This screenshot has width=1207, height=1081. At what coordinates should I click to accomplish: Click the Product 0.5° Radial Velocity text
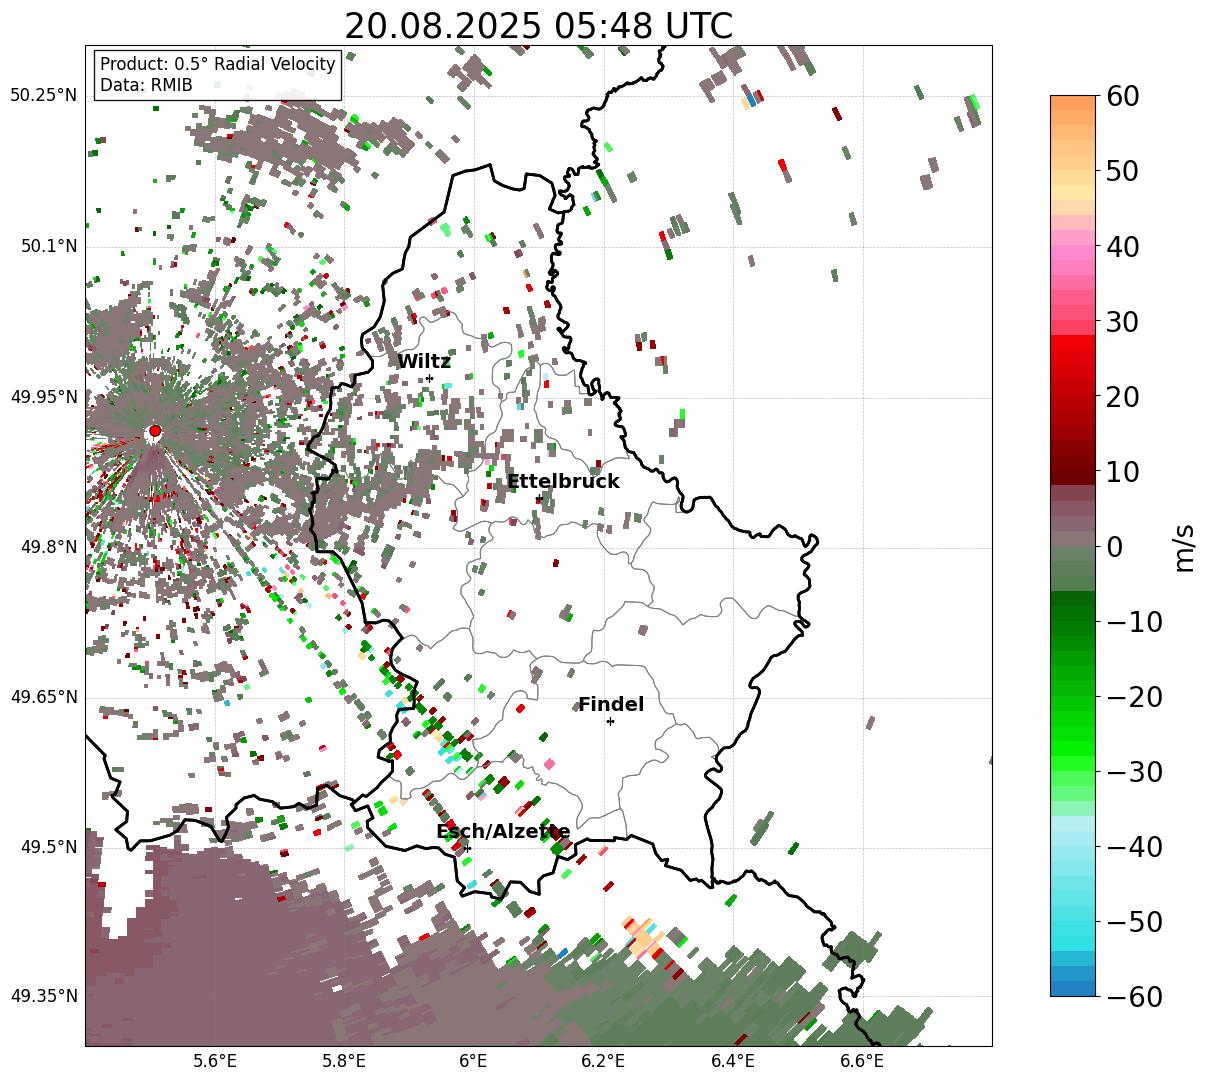click(x=218, y=64)
